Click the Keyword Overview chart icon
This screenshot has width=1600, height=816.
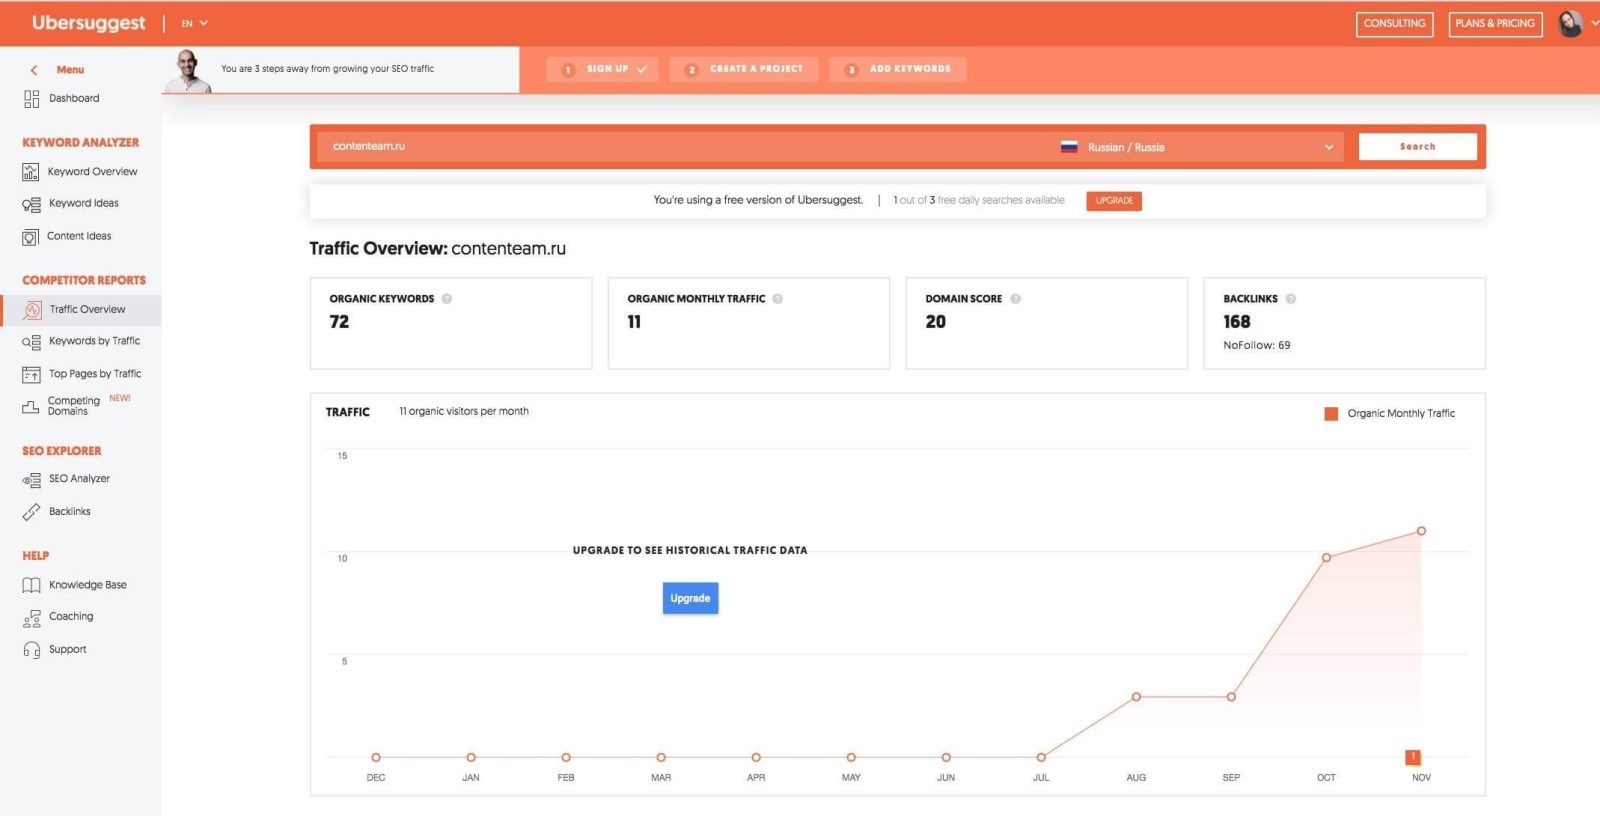point(31,172)
